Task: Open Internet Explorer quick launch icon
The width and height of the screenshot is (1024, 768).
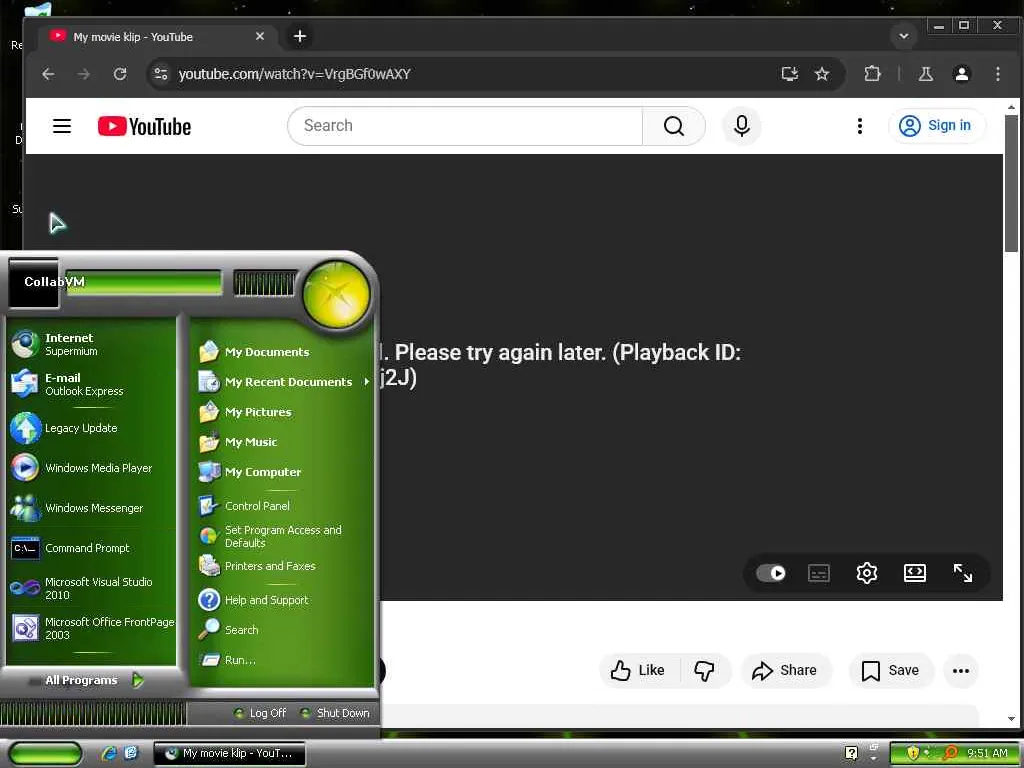Action: point(109,754)
